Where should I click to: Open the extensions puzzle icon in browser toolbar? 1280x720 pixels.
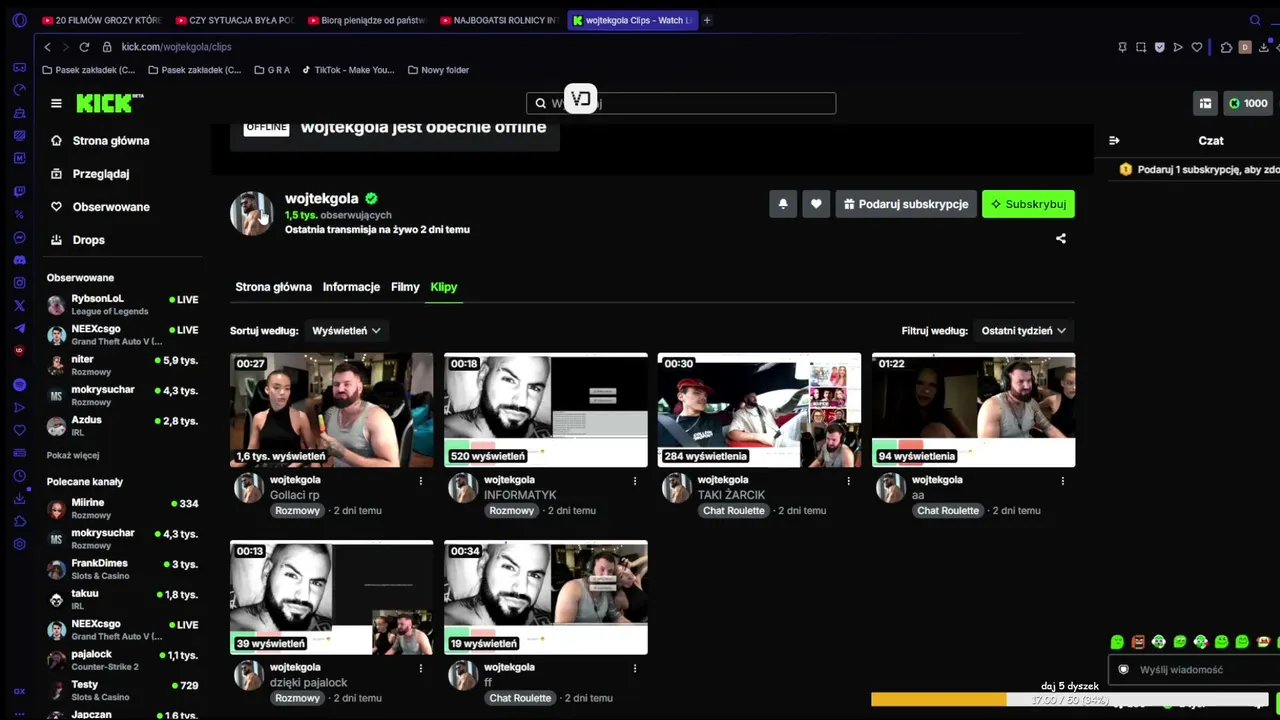click(1226, 47)
